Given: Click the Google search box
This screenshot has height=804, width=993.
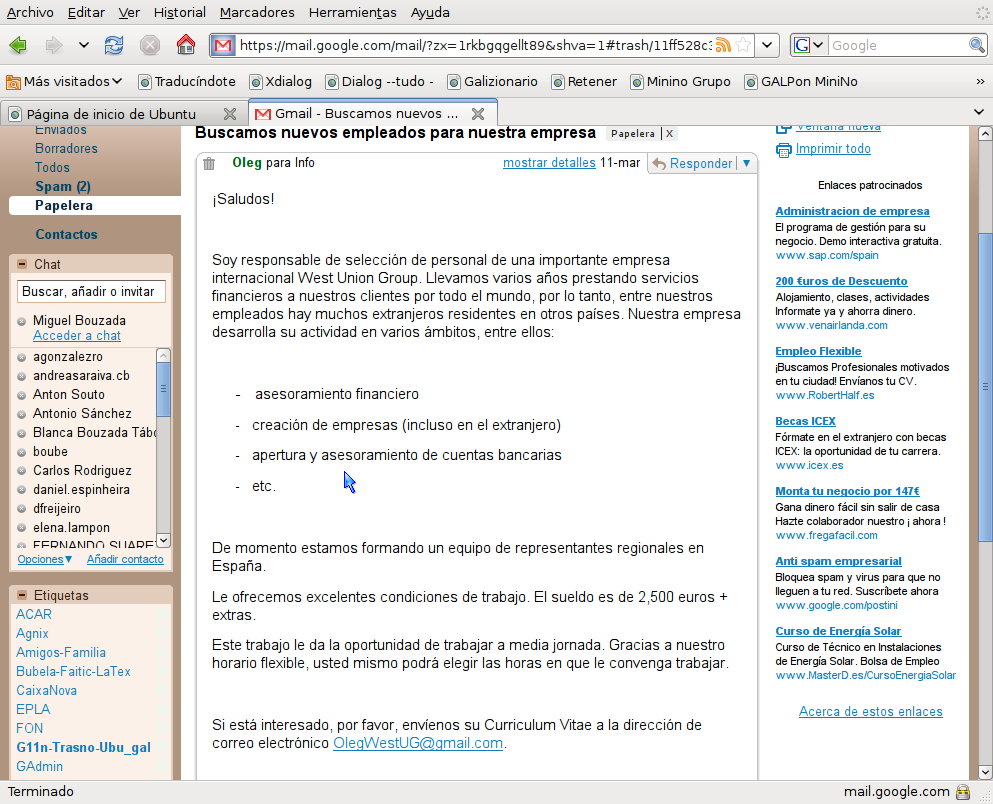Looking at the screenshot, I should click(897, 45).
